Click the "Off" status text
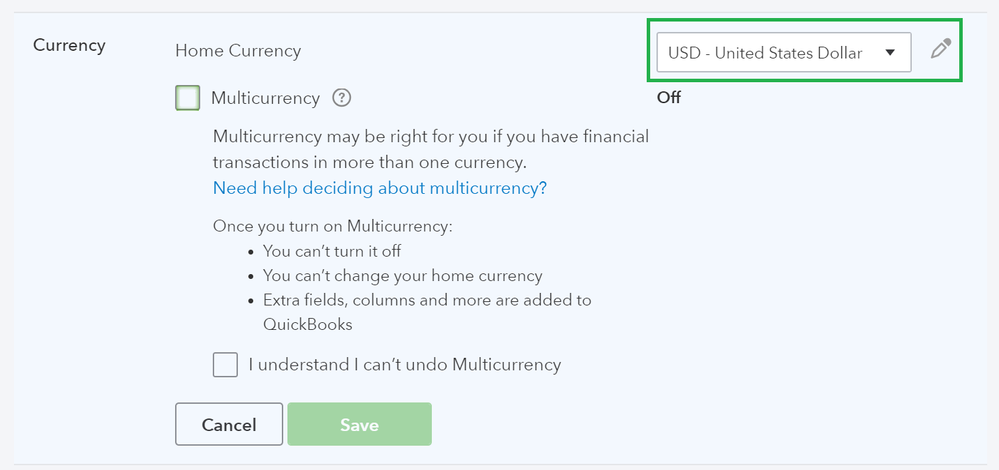Viewport: 999px width, 470px height. click(669, 98)
